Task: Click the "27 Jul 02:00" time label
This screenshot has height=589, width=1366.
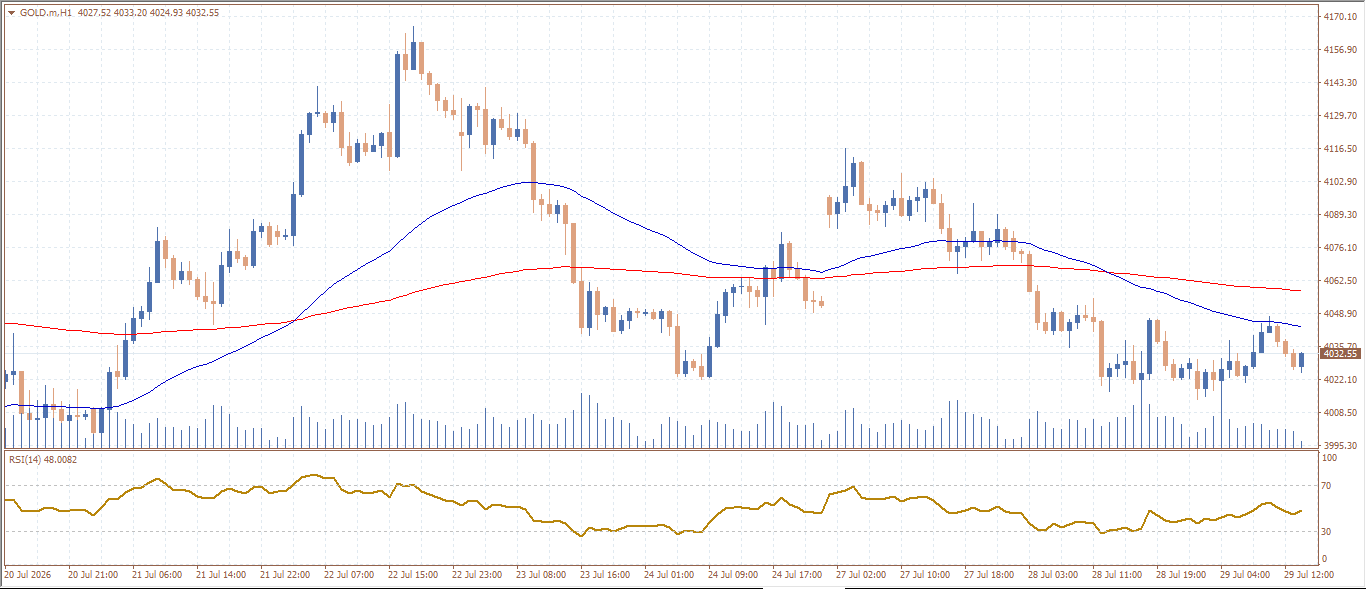Action: [x=861, y=575]
